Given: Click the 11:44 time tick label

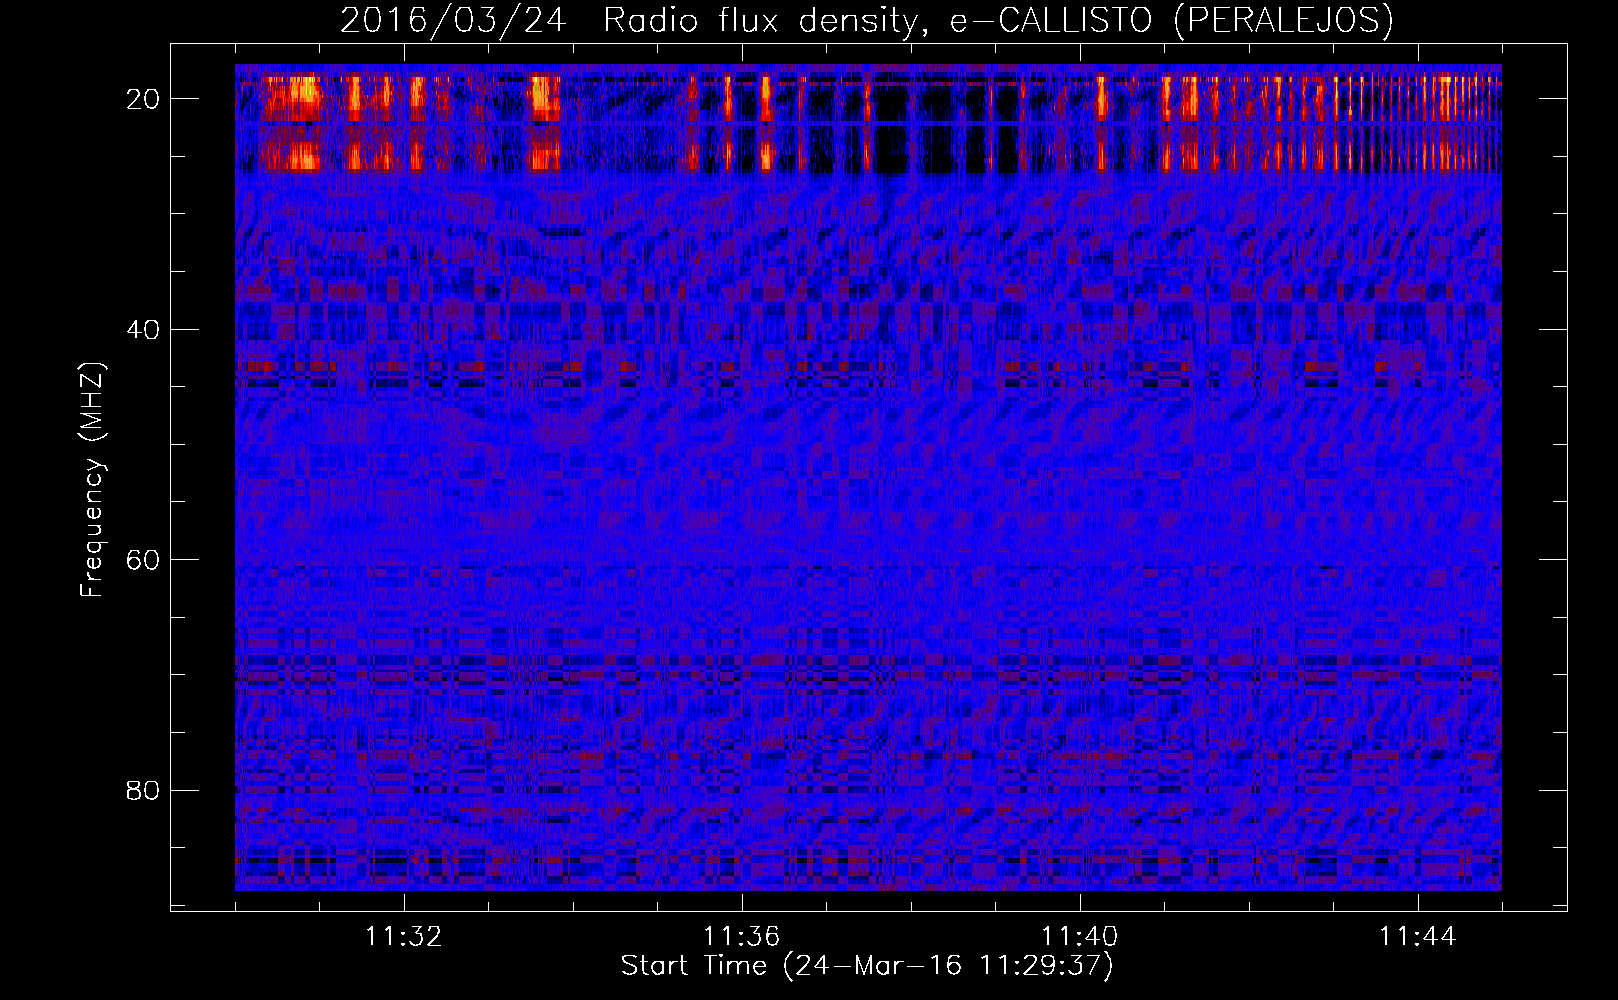Looking at the screenshot, I should [x=1418, y=937].
